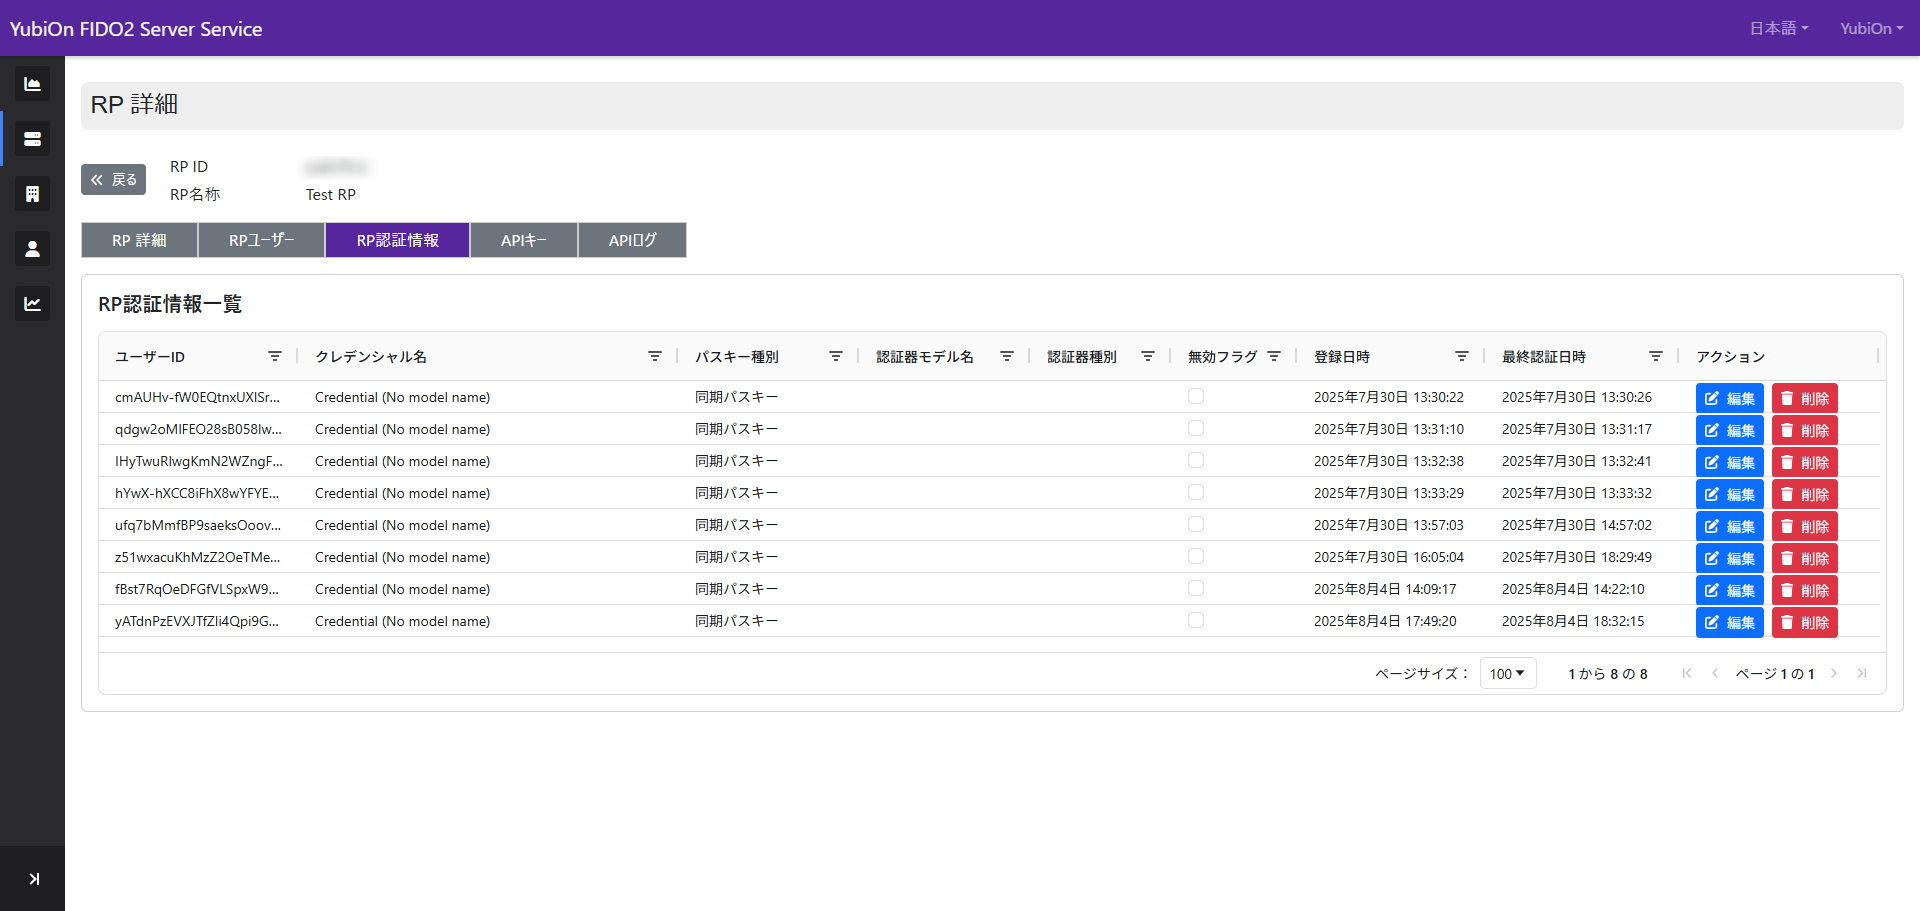1920x911 pixels.
Task: Edit the ufq7bMmfBP9saeksOoov credential
Action: [x=1729, y=526]
